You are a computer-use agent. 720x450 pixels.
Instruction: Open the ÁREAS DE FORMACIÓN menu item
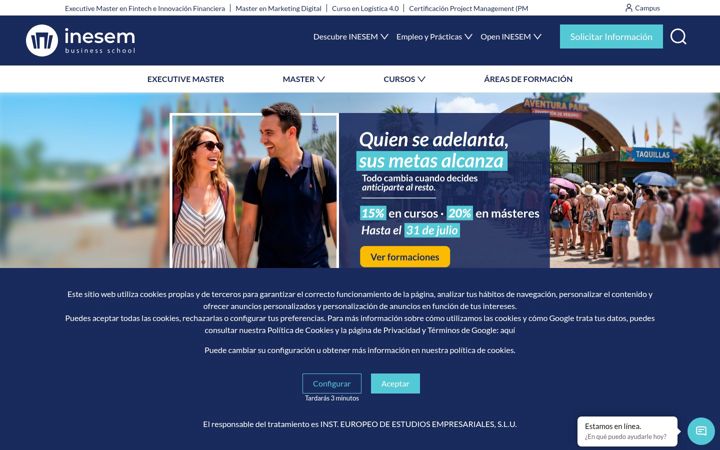click(x=528, y=79)
